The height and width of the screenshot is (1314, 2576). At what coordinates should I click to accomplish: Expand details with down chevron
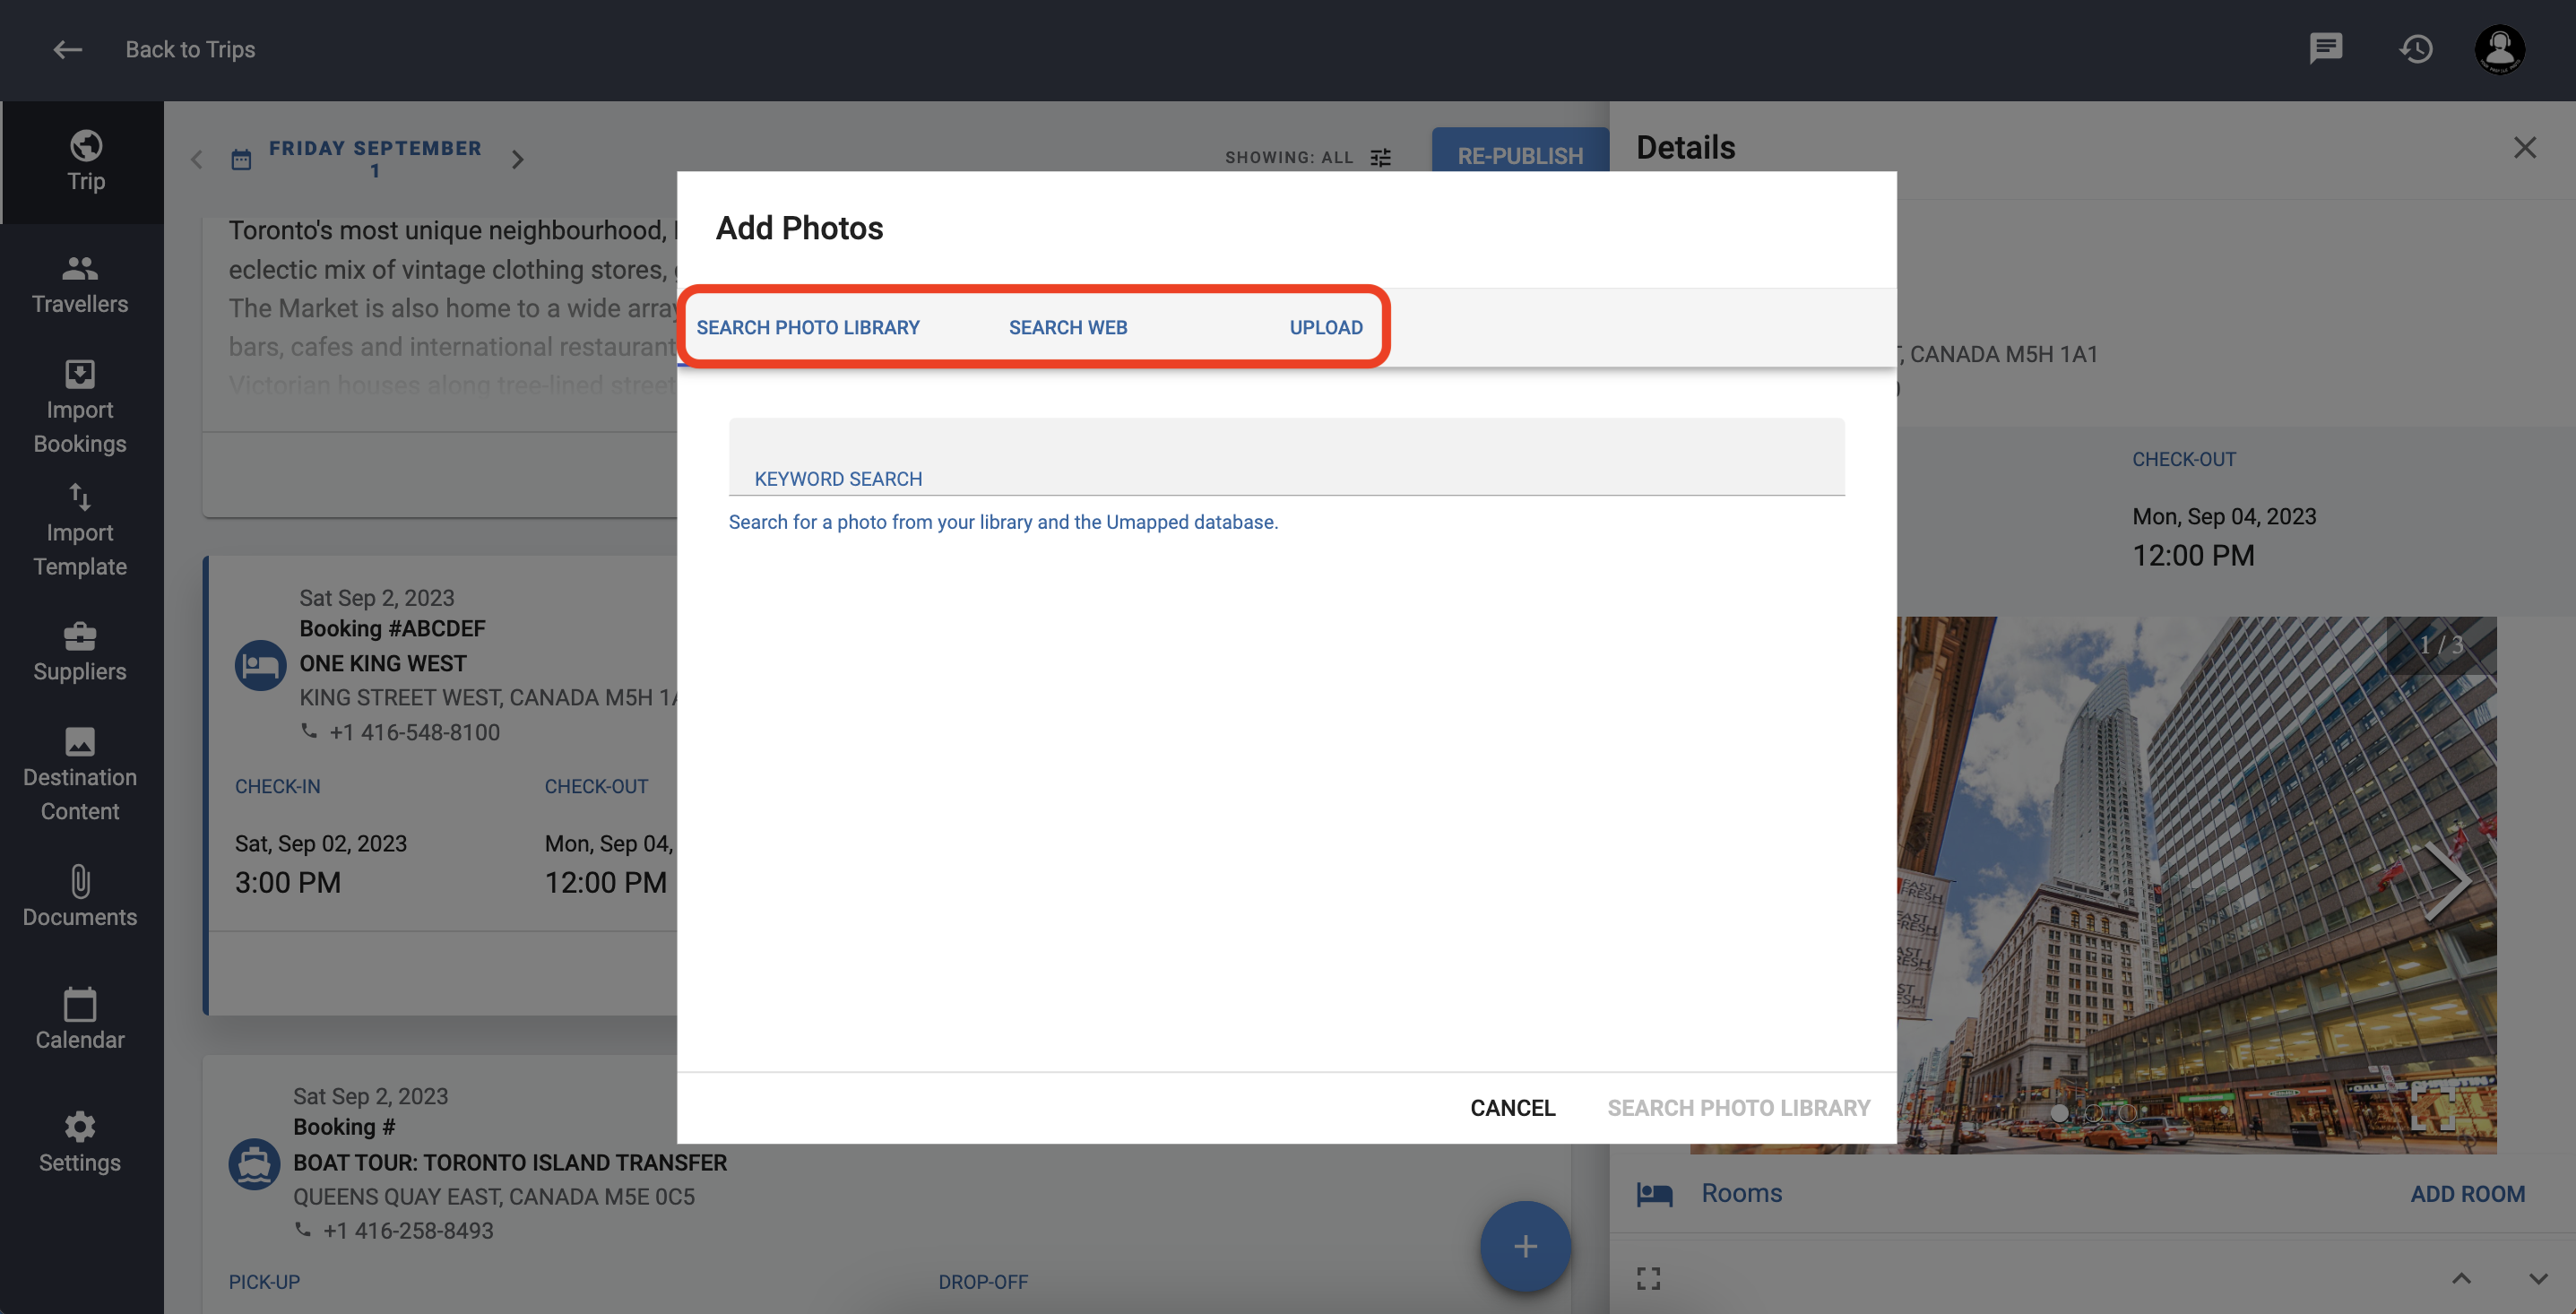[2537, 1278]
